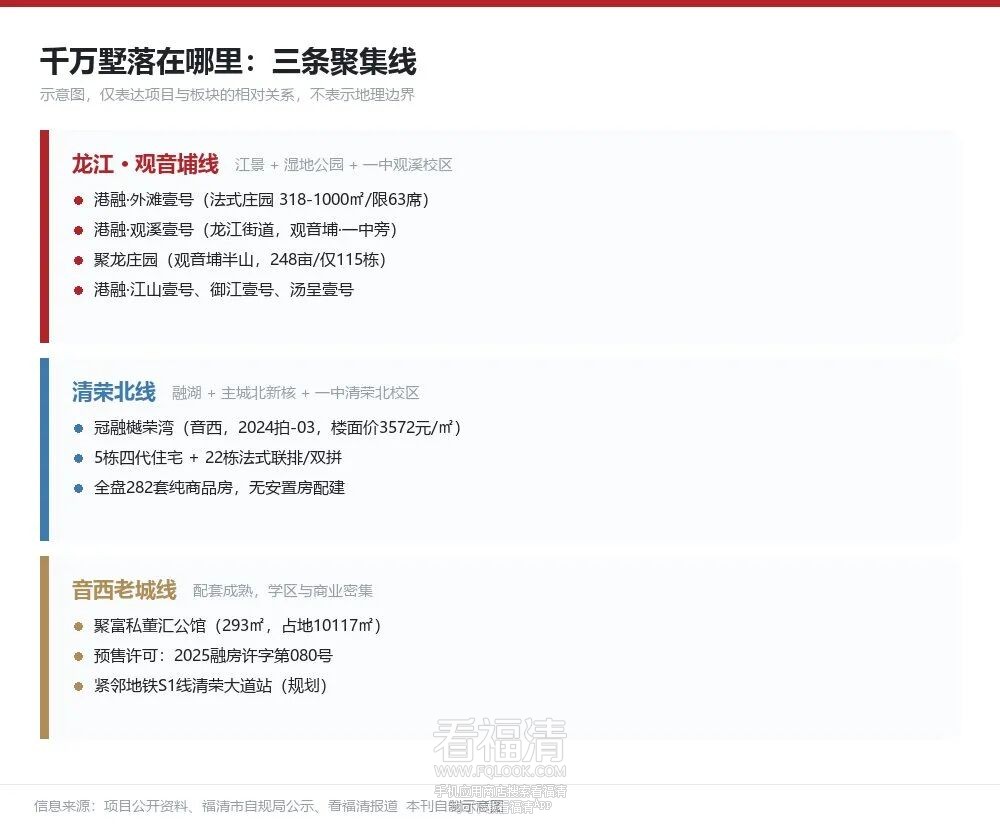Click the title "千万墅落在哪里：三条聚集线"
Viewport: 1000px width, 830px height.
(228, 62)
